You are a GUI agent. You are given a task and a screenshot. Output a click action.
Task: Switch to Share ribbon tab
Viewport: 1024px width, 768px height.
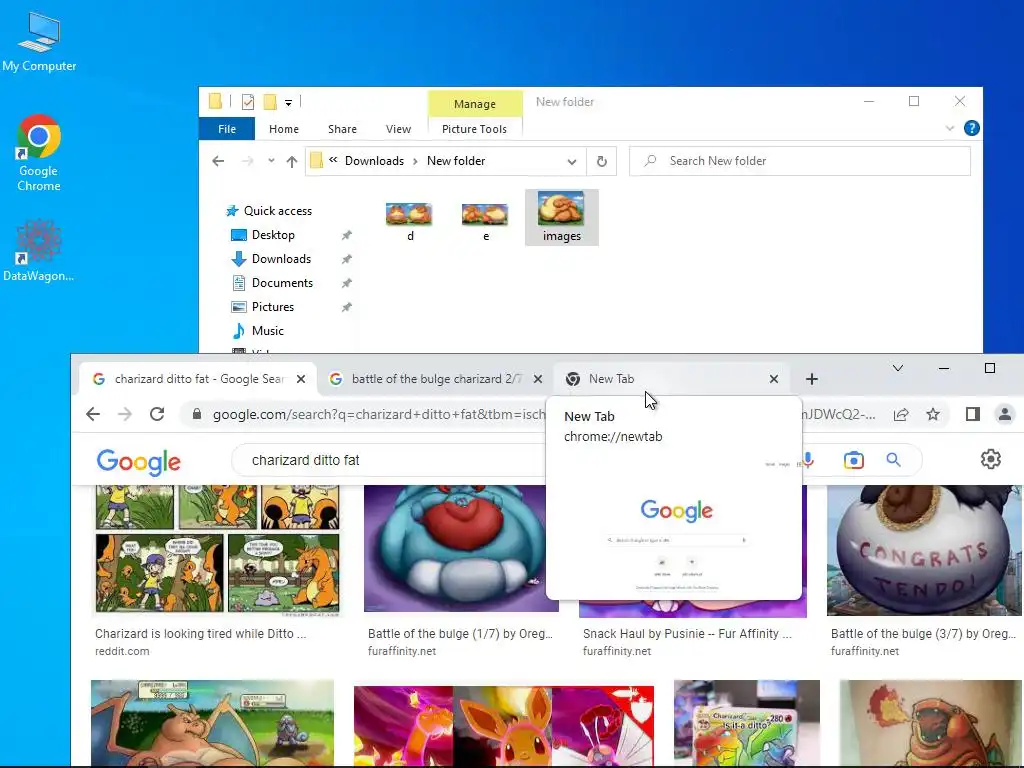[342, 129]
